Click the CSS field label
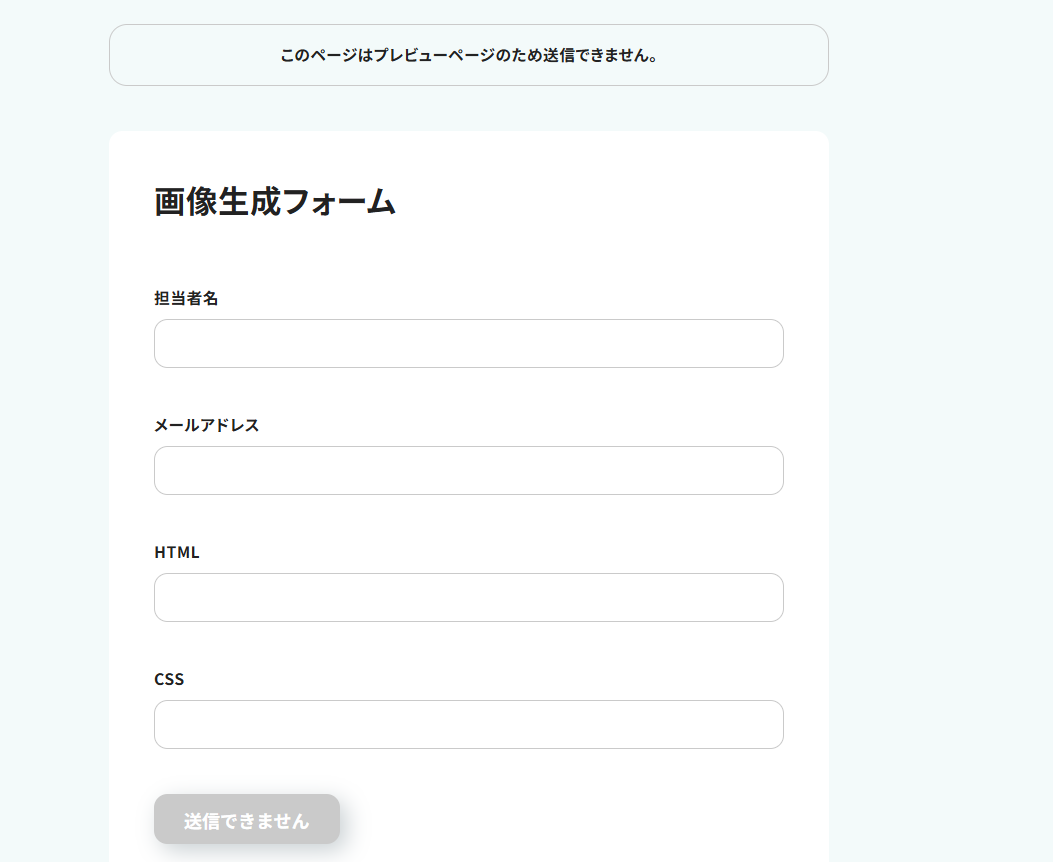Viewport: 1053px width, 862px height. tap(169, 679)
